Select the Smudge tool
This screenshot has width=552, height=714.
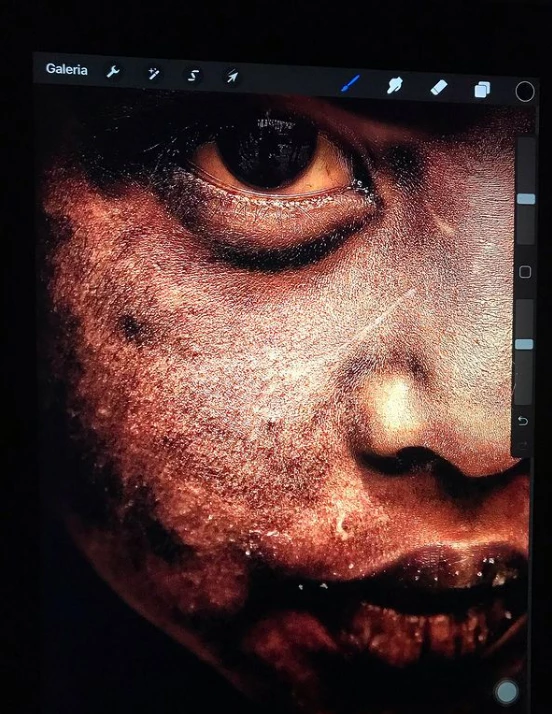(x=394, y=85)
